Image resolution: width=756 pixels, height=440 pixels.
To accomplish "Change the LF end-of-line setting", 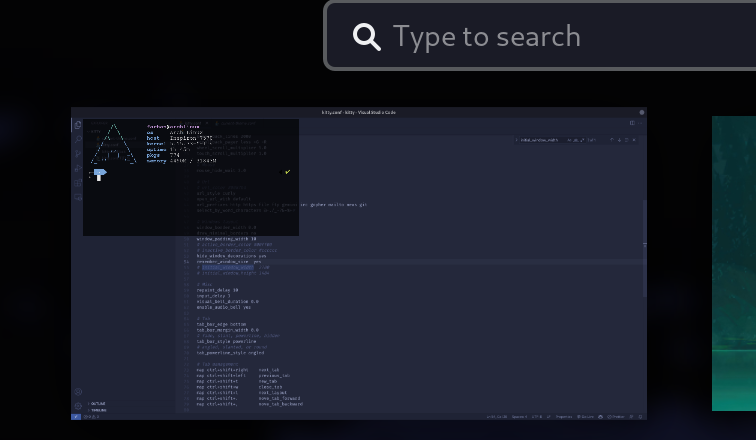I will [x=549, y=417].
